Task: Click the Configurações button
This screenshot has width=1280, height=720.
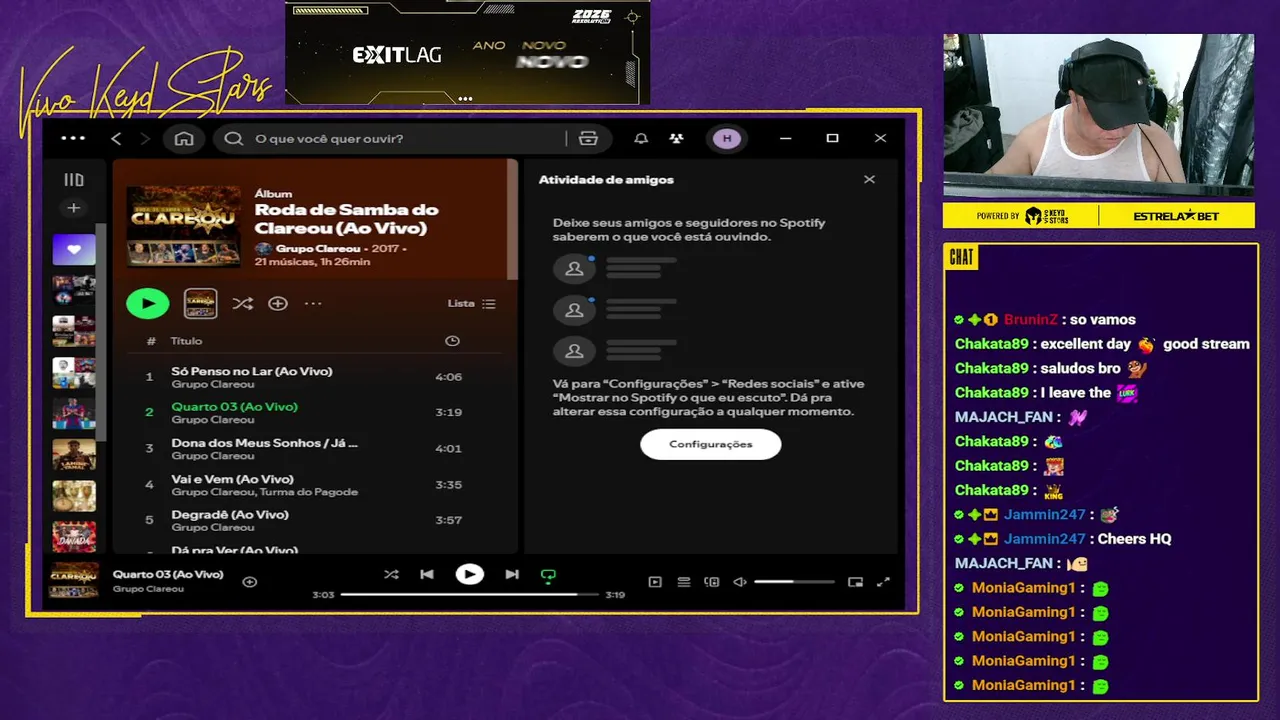Action: [711, 444]
